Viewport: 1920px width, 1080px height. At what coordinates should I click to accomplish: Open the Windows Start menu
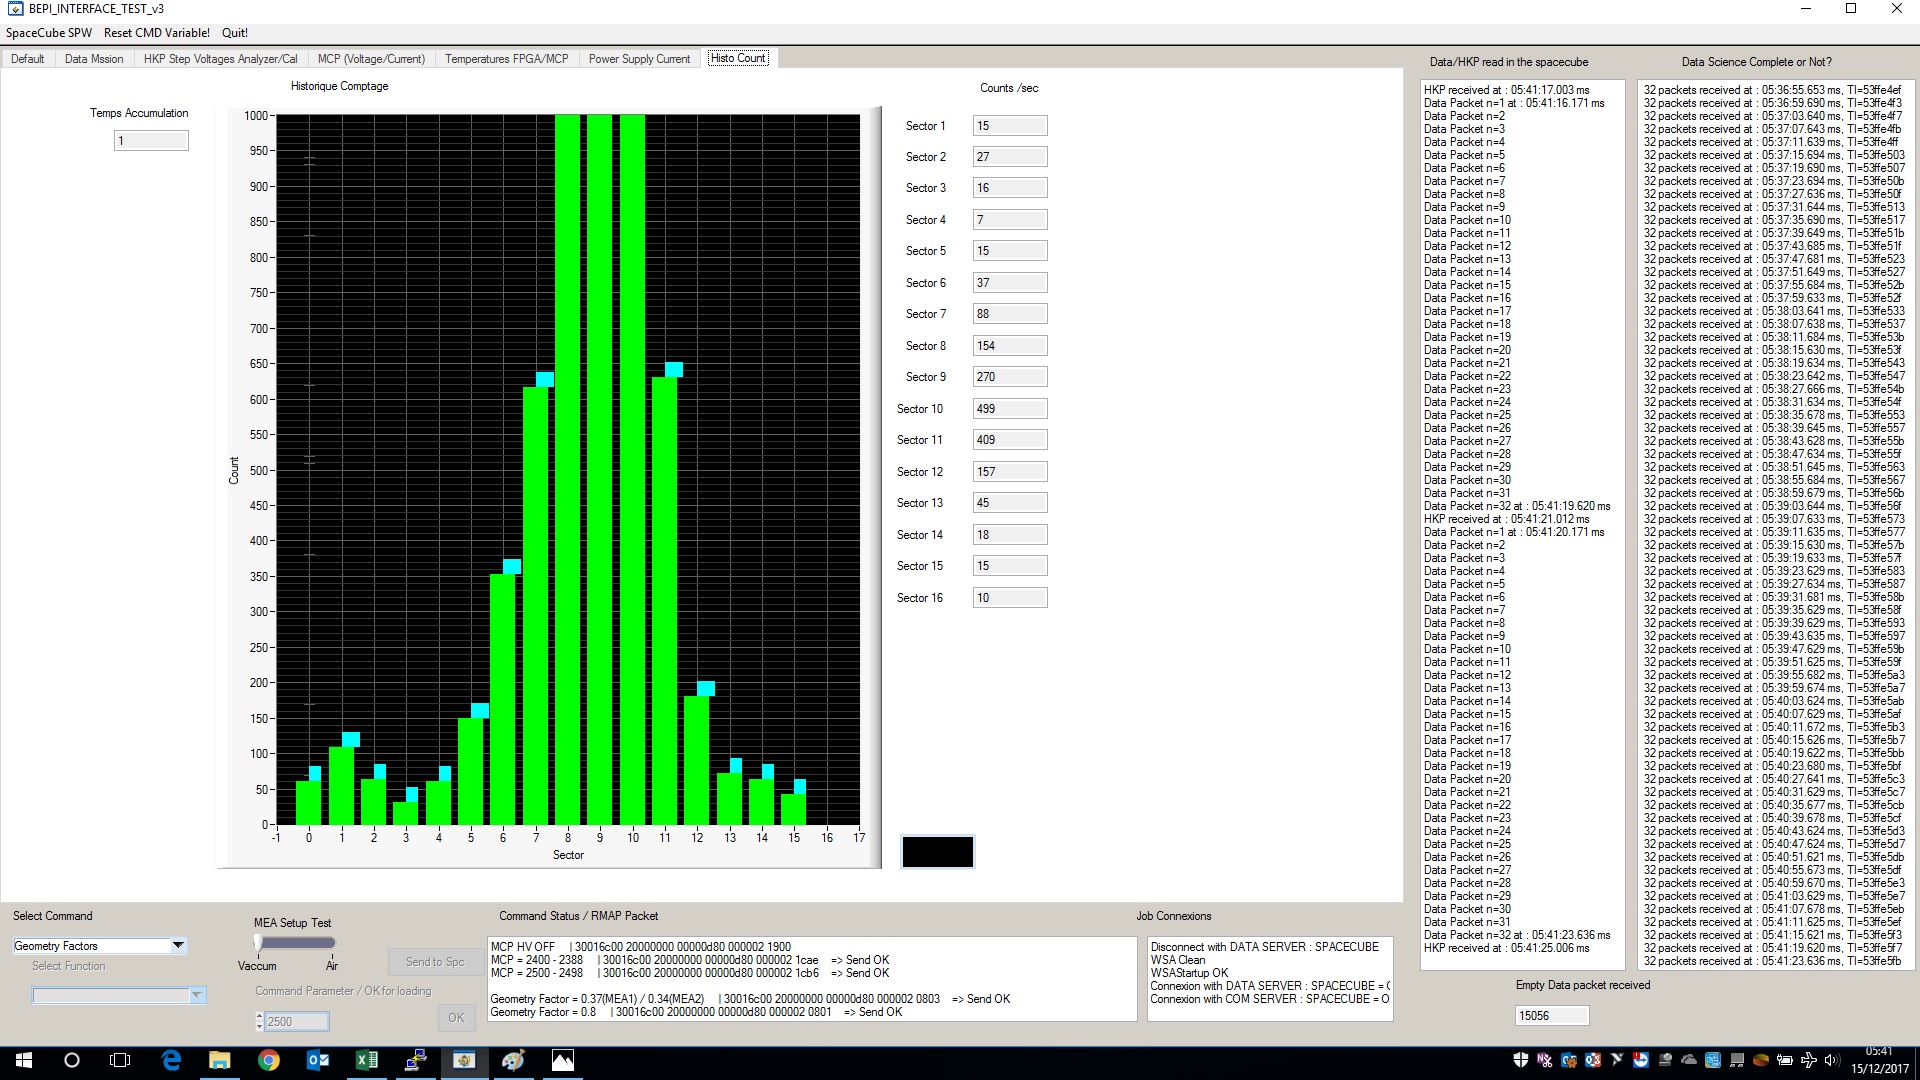tap(24, 1060)
